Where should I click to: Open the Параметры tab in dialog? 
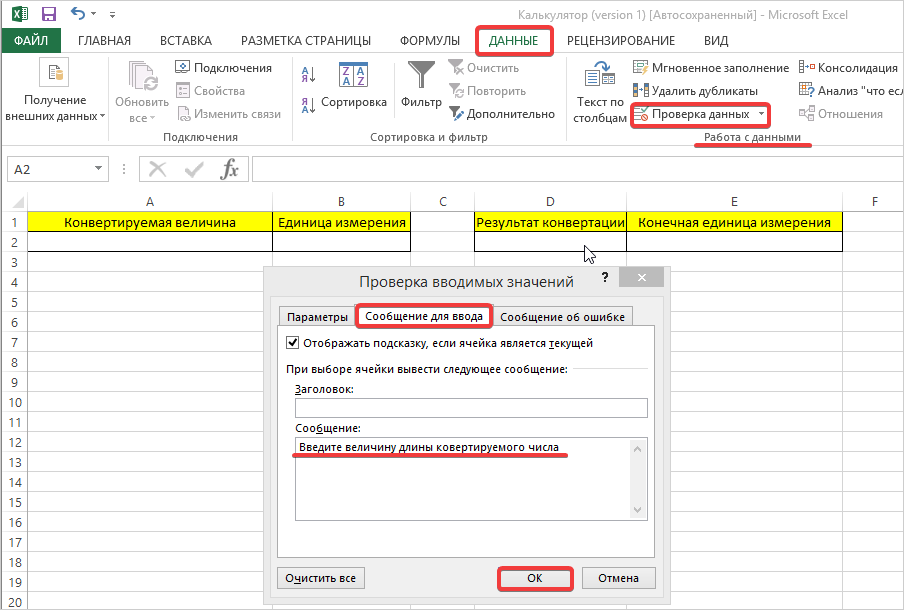point(316,317)
